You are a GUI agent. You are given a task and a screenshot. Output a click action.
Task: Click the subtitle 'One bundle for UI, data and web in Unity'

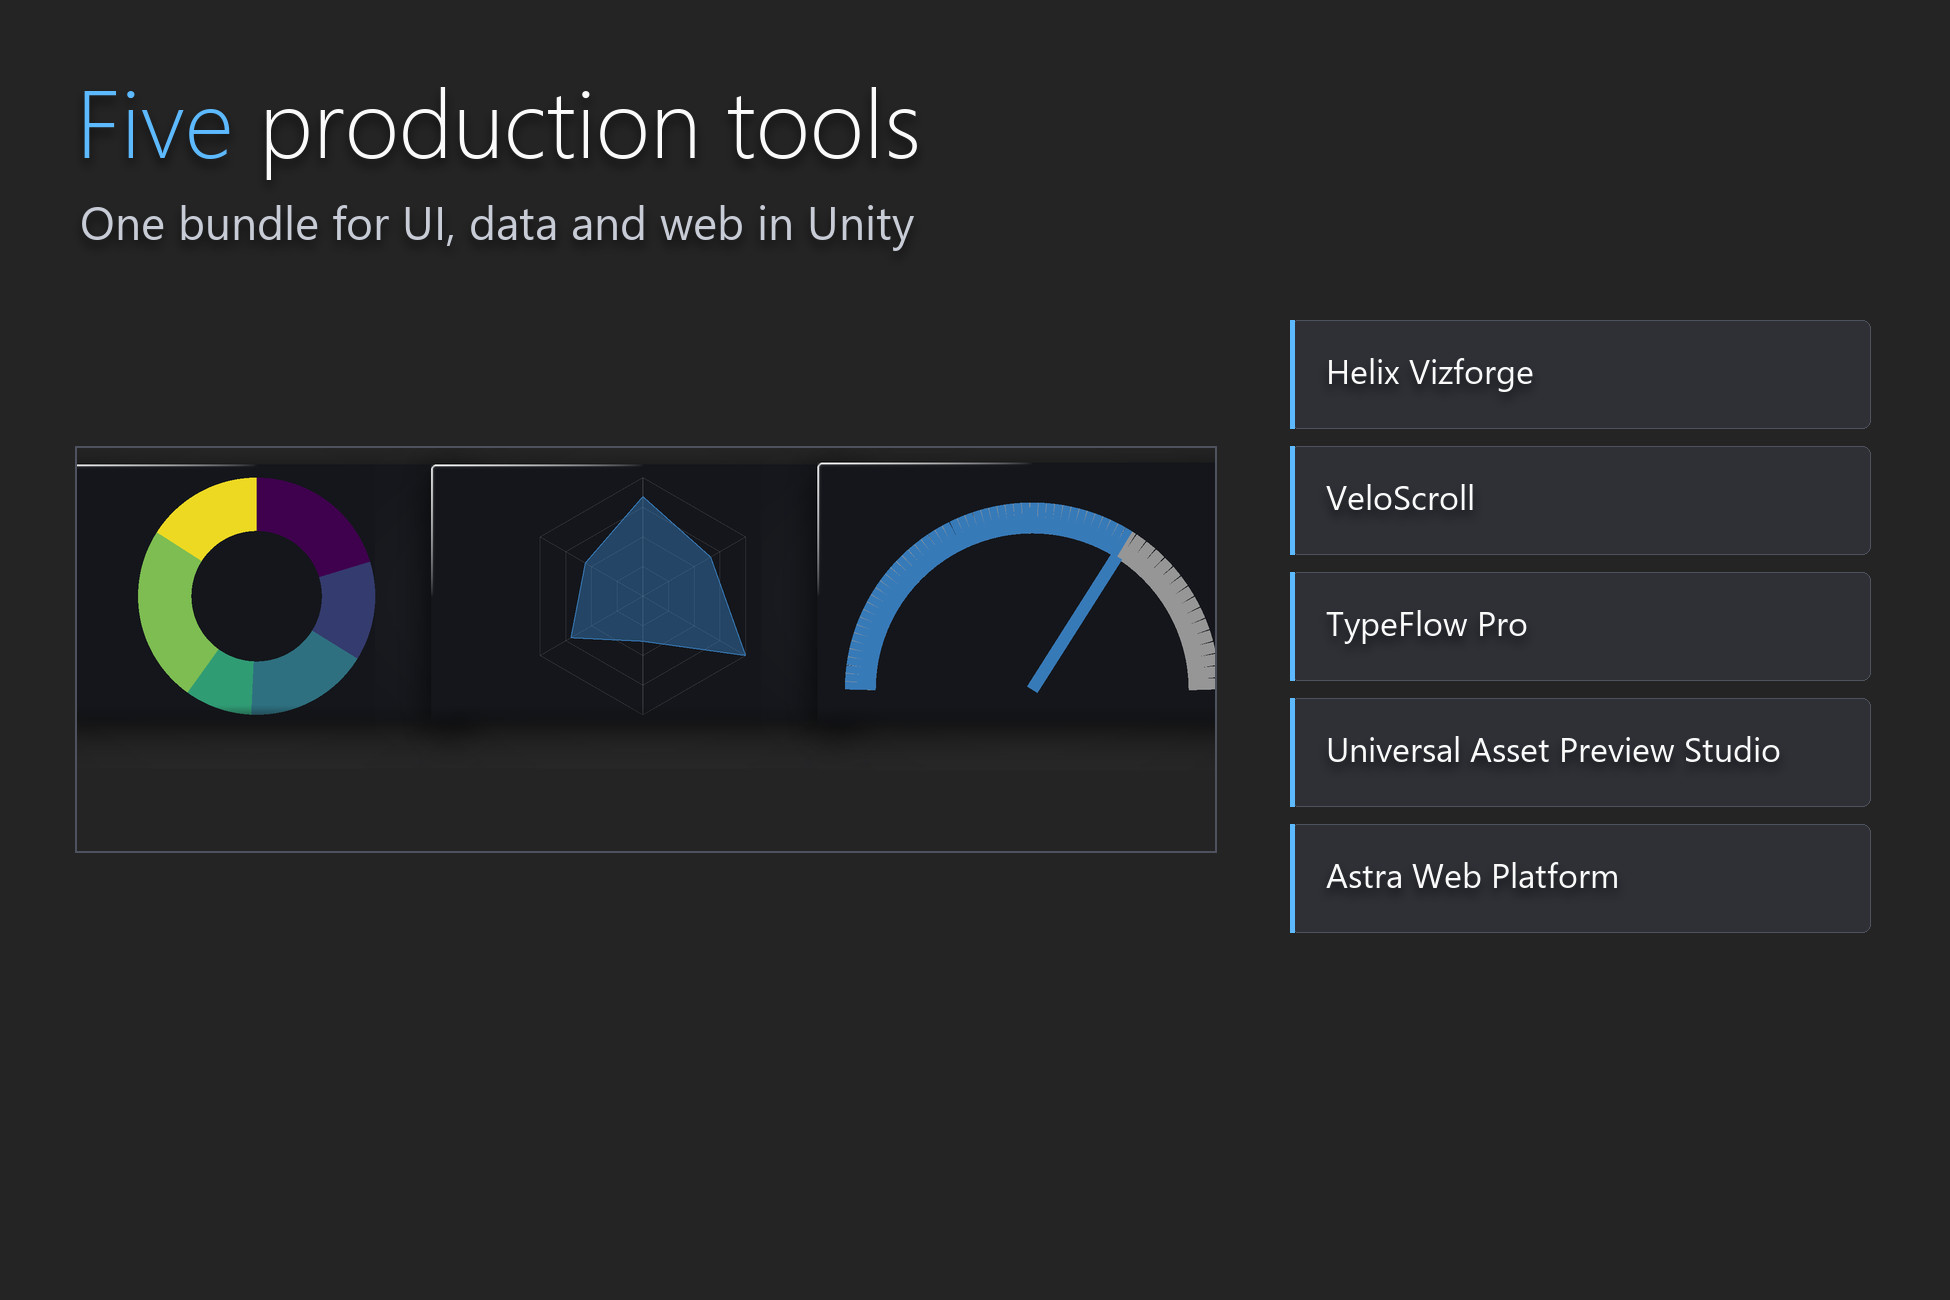(497, 224)
